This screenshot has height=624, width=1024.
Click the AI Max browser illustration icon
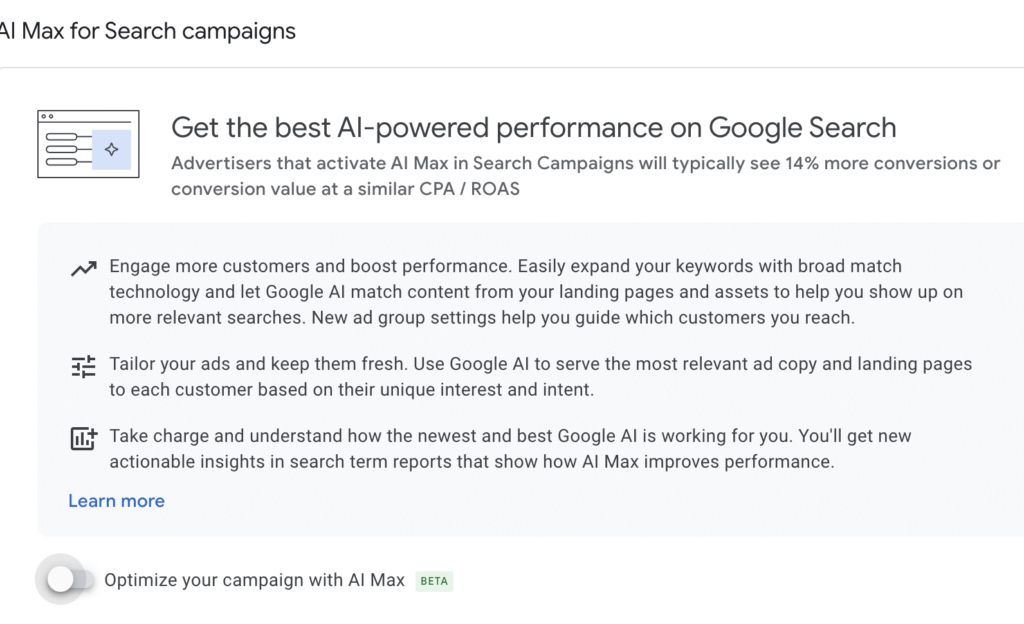pyautogui.click(x=88, y=144)
